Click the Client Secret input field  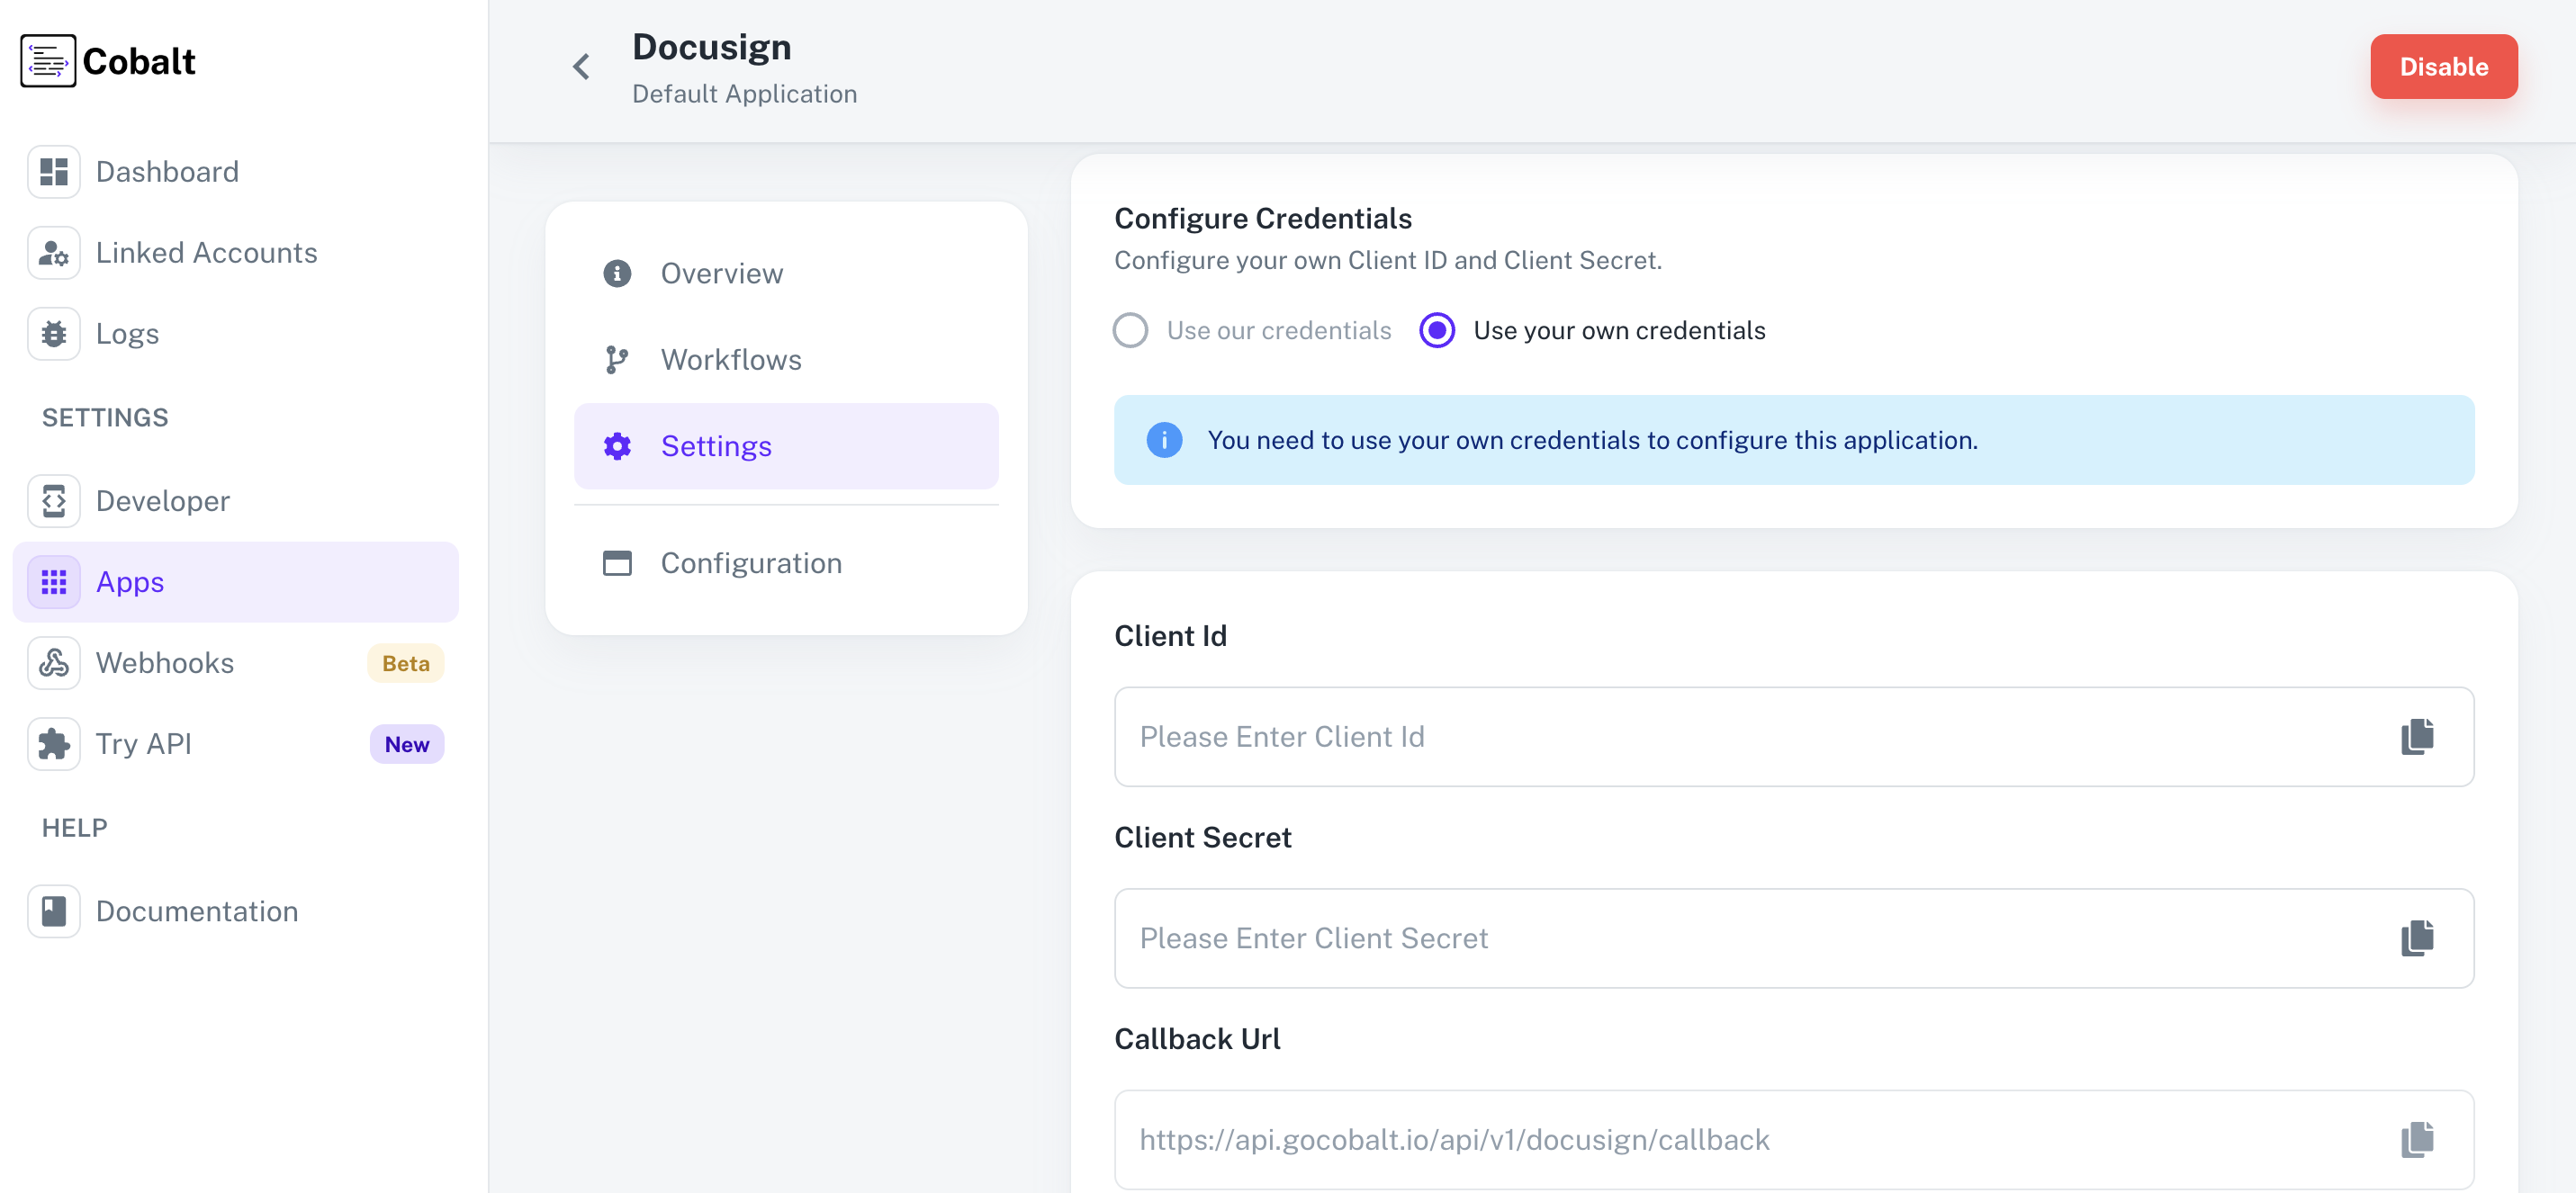(x=1700, y=938)
